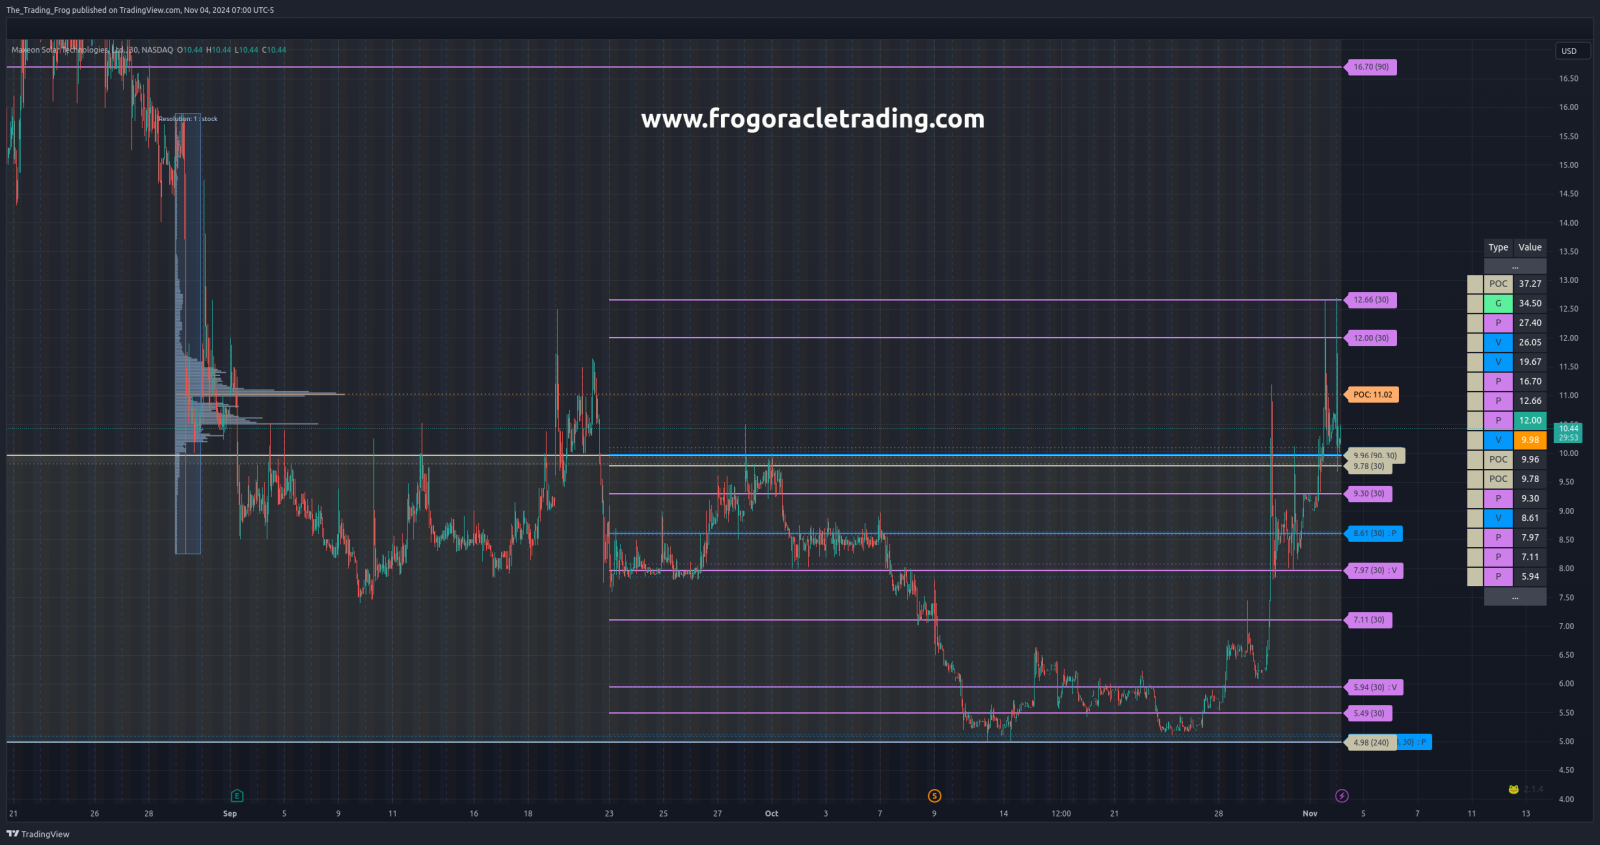Click the top ellipsis row of the table
Image resolution: width=1600 pixels, height=845 pixels.
click(1515, 266)
